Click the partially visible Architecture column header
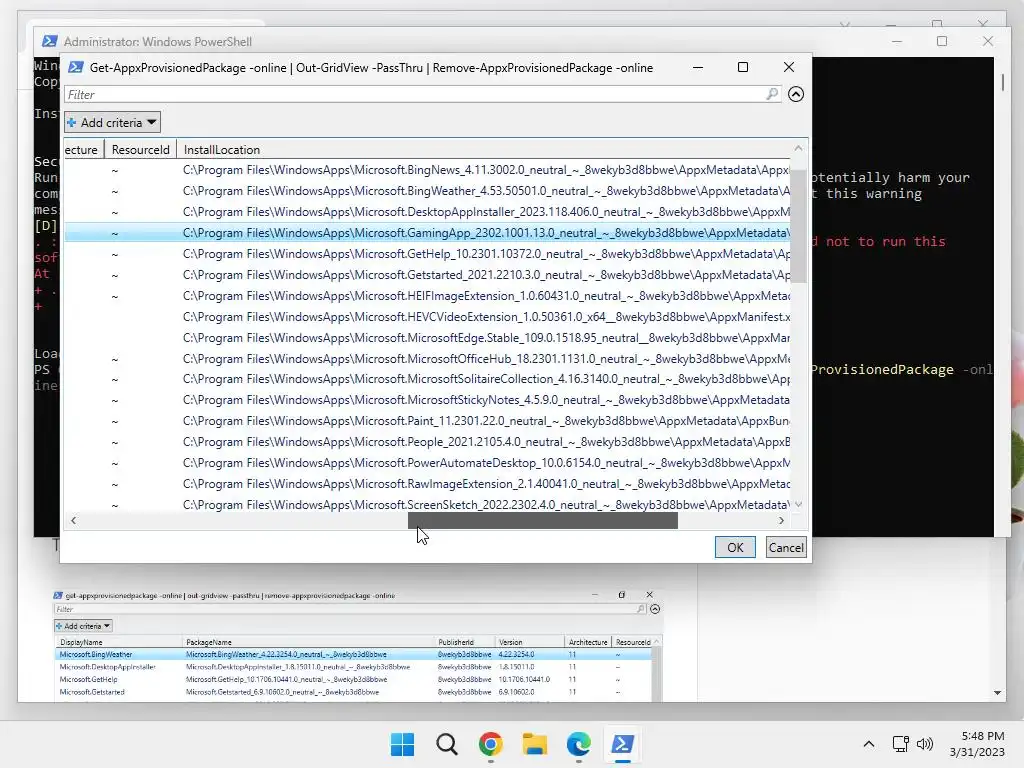This screenshot has height=768, width=1024. pos(82,150)
